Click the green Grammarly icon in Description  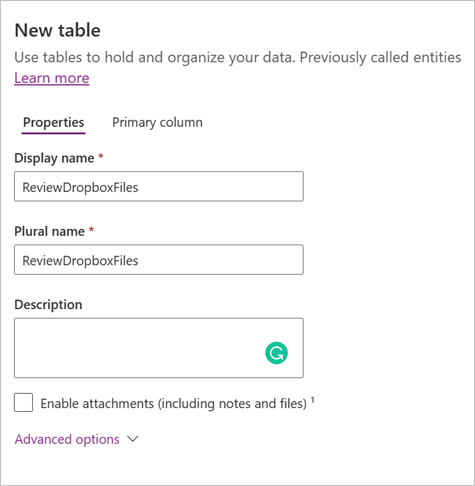[x=276, y=353]
